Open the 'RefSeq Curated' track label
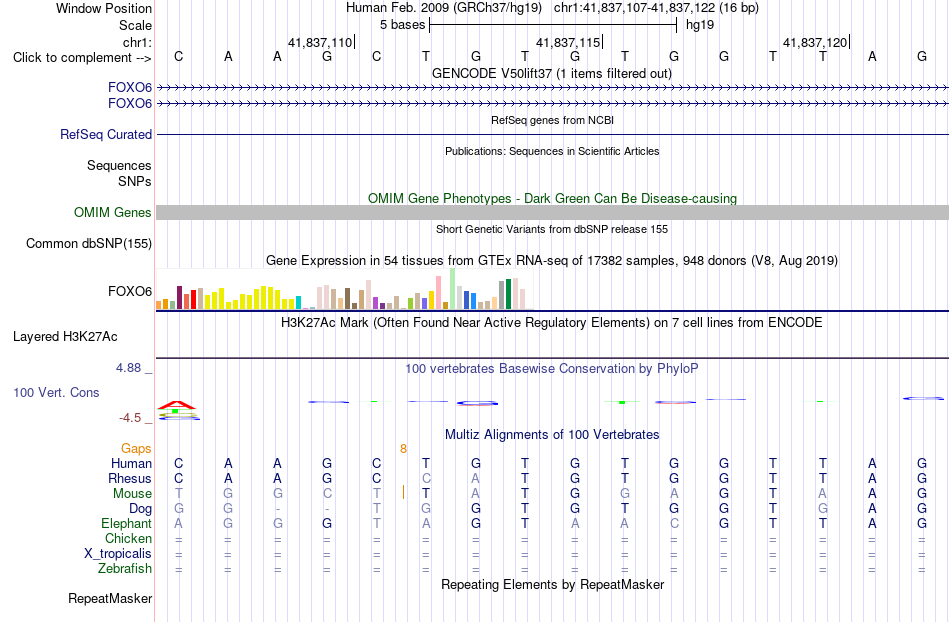Image resolution: width=950 pixels, height=622 pixels. 106,134
